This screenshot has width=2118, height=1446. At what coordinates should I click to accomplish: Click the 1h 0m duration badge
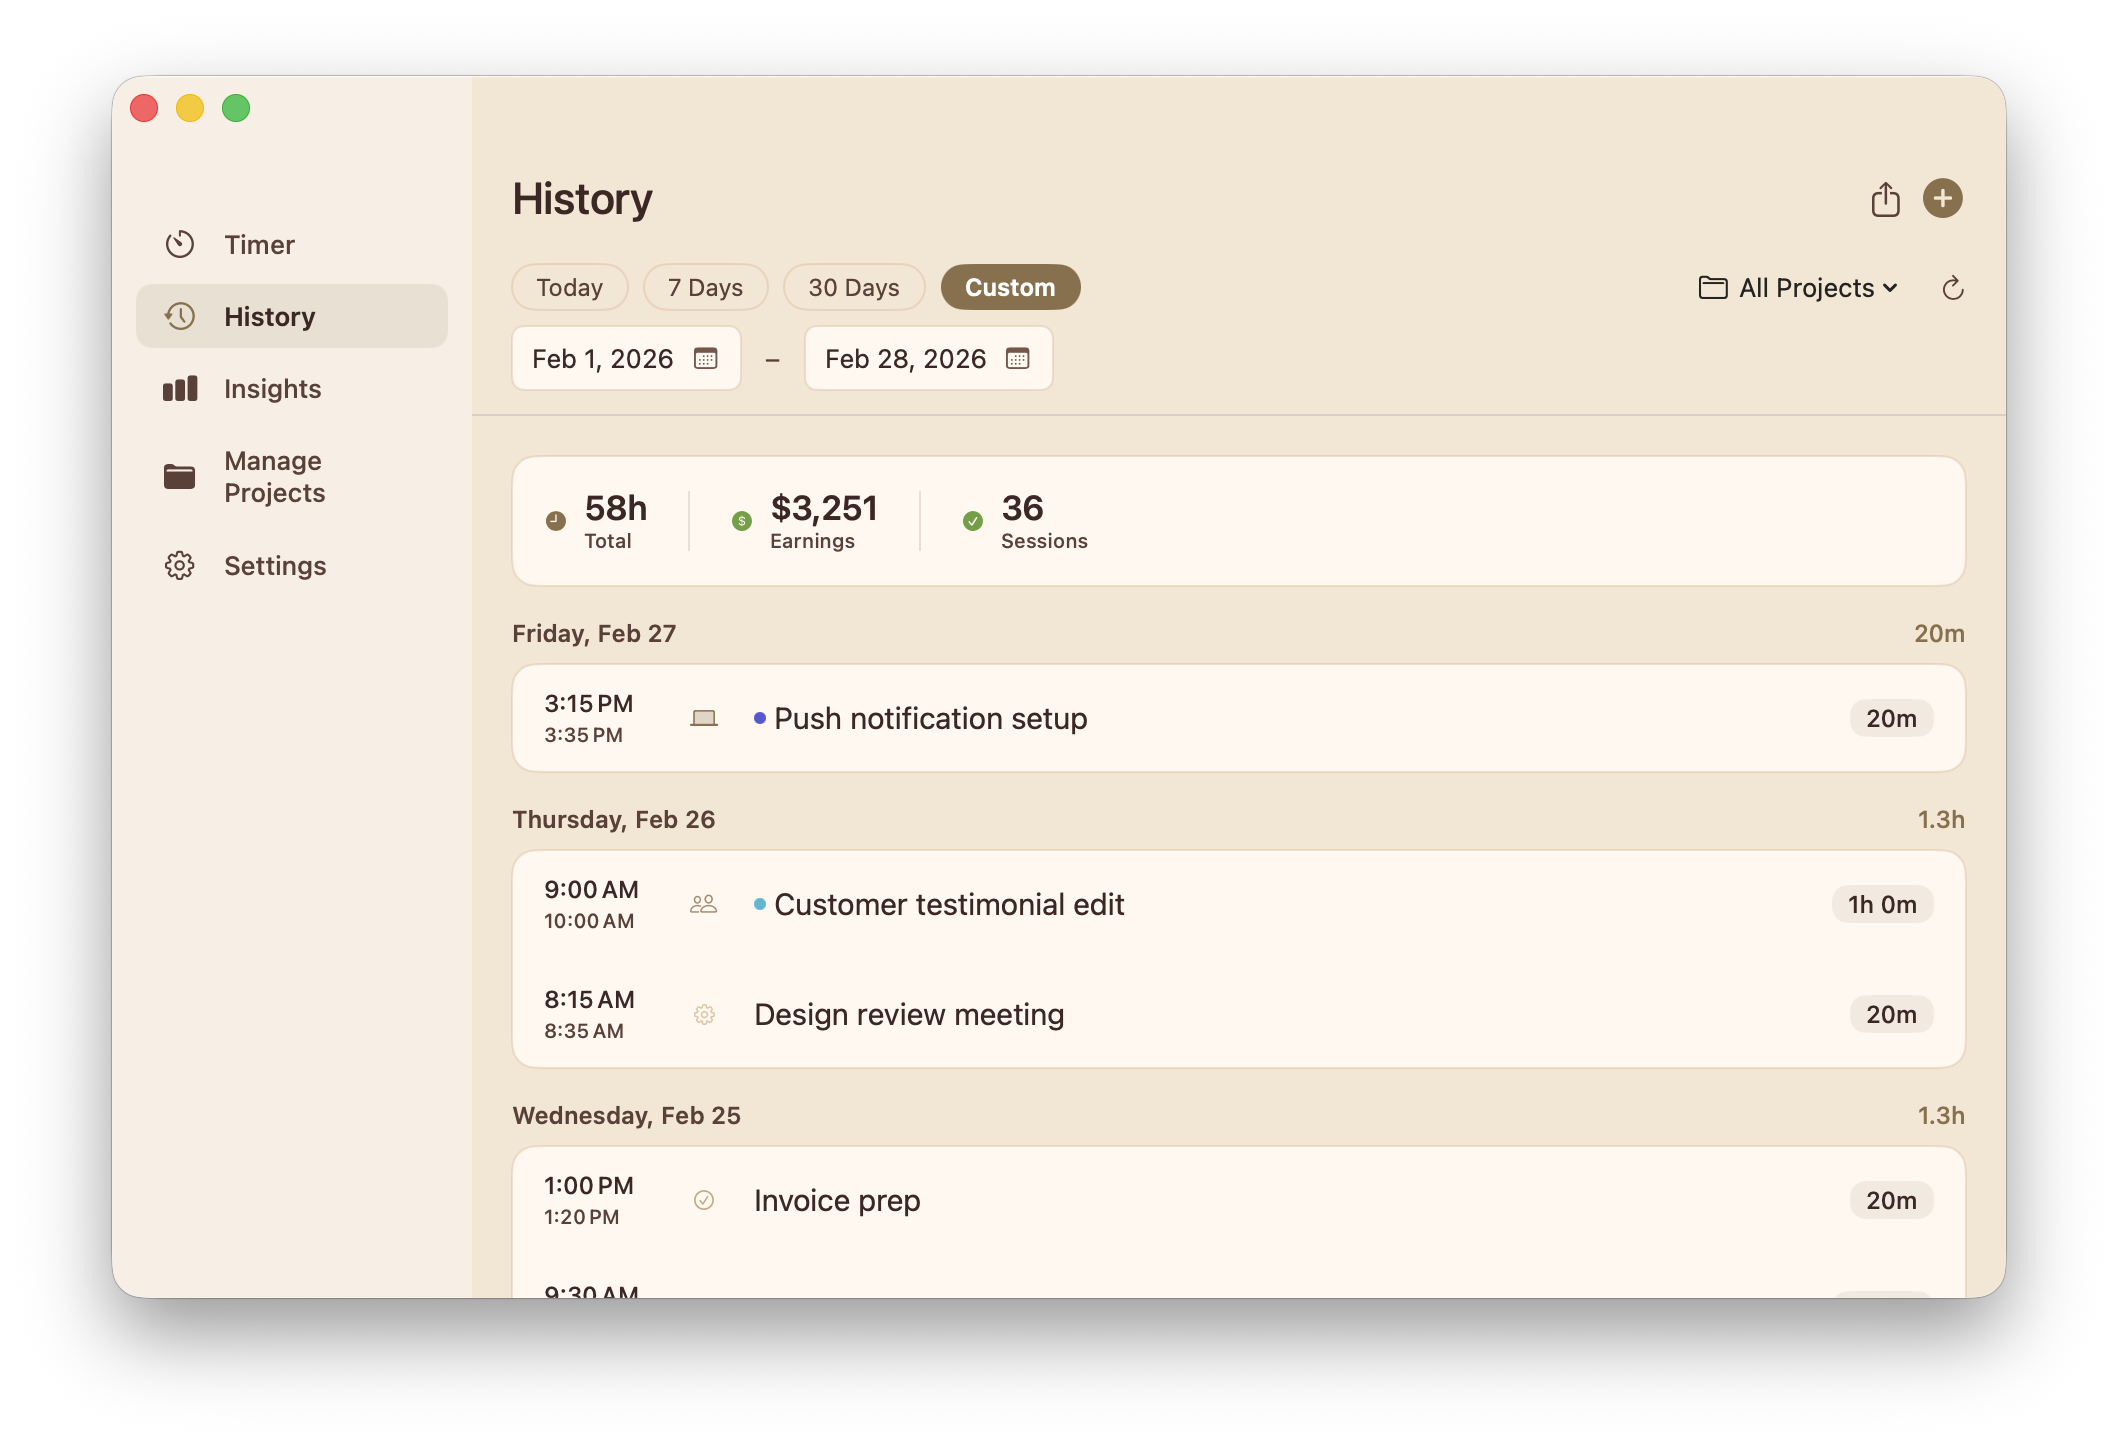coord(1882,904)
